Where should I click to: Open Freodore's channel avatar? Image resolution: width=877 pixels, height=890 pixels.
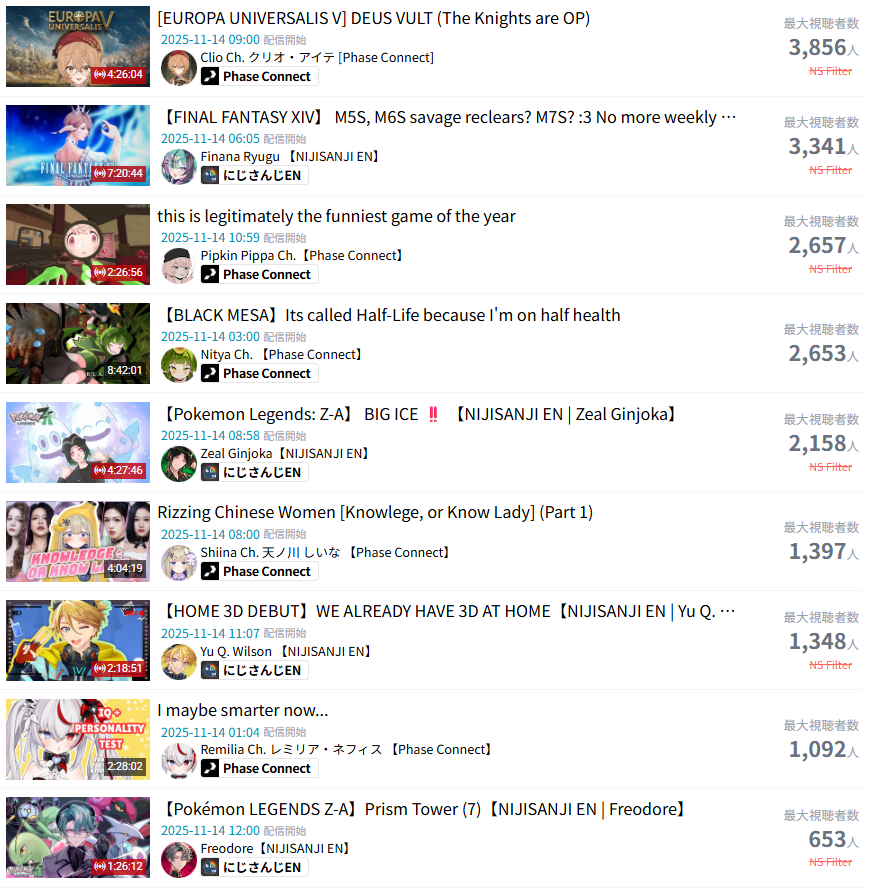pyautogui.click(x=179, y=859)
